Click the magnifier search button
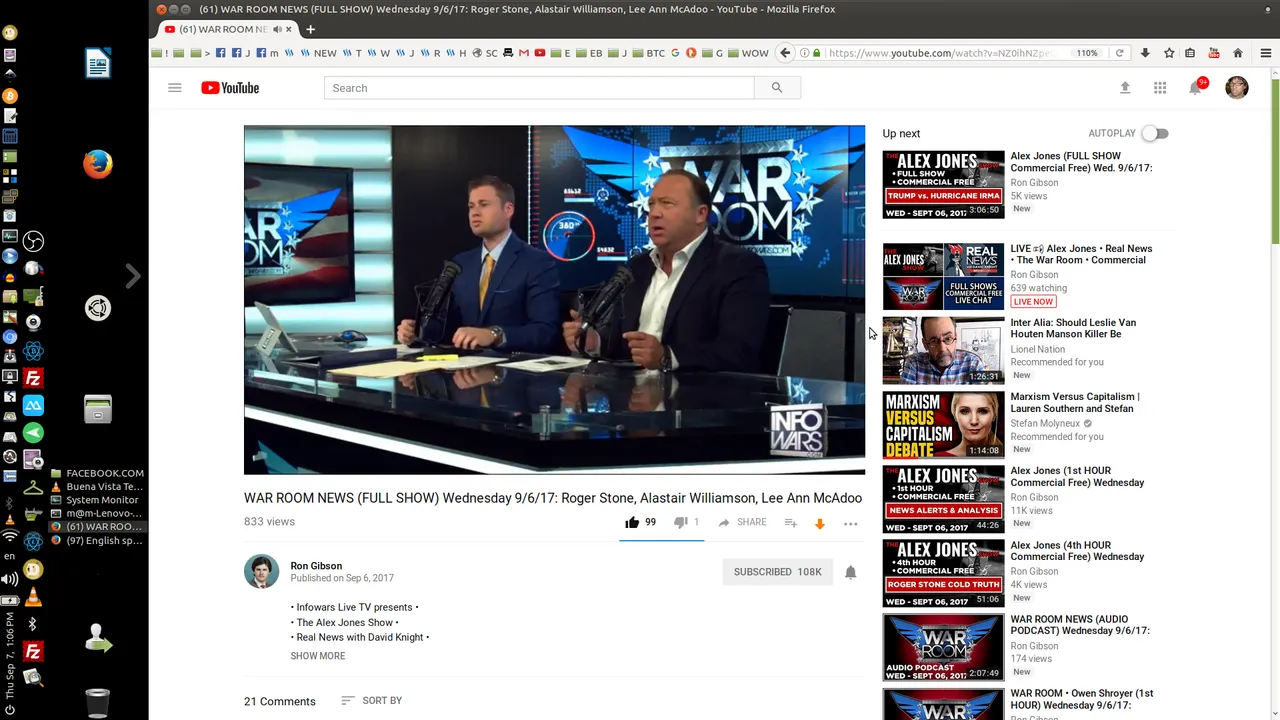 click(777, 88)
